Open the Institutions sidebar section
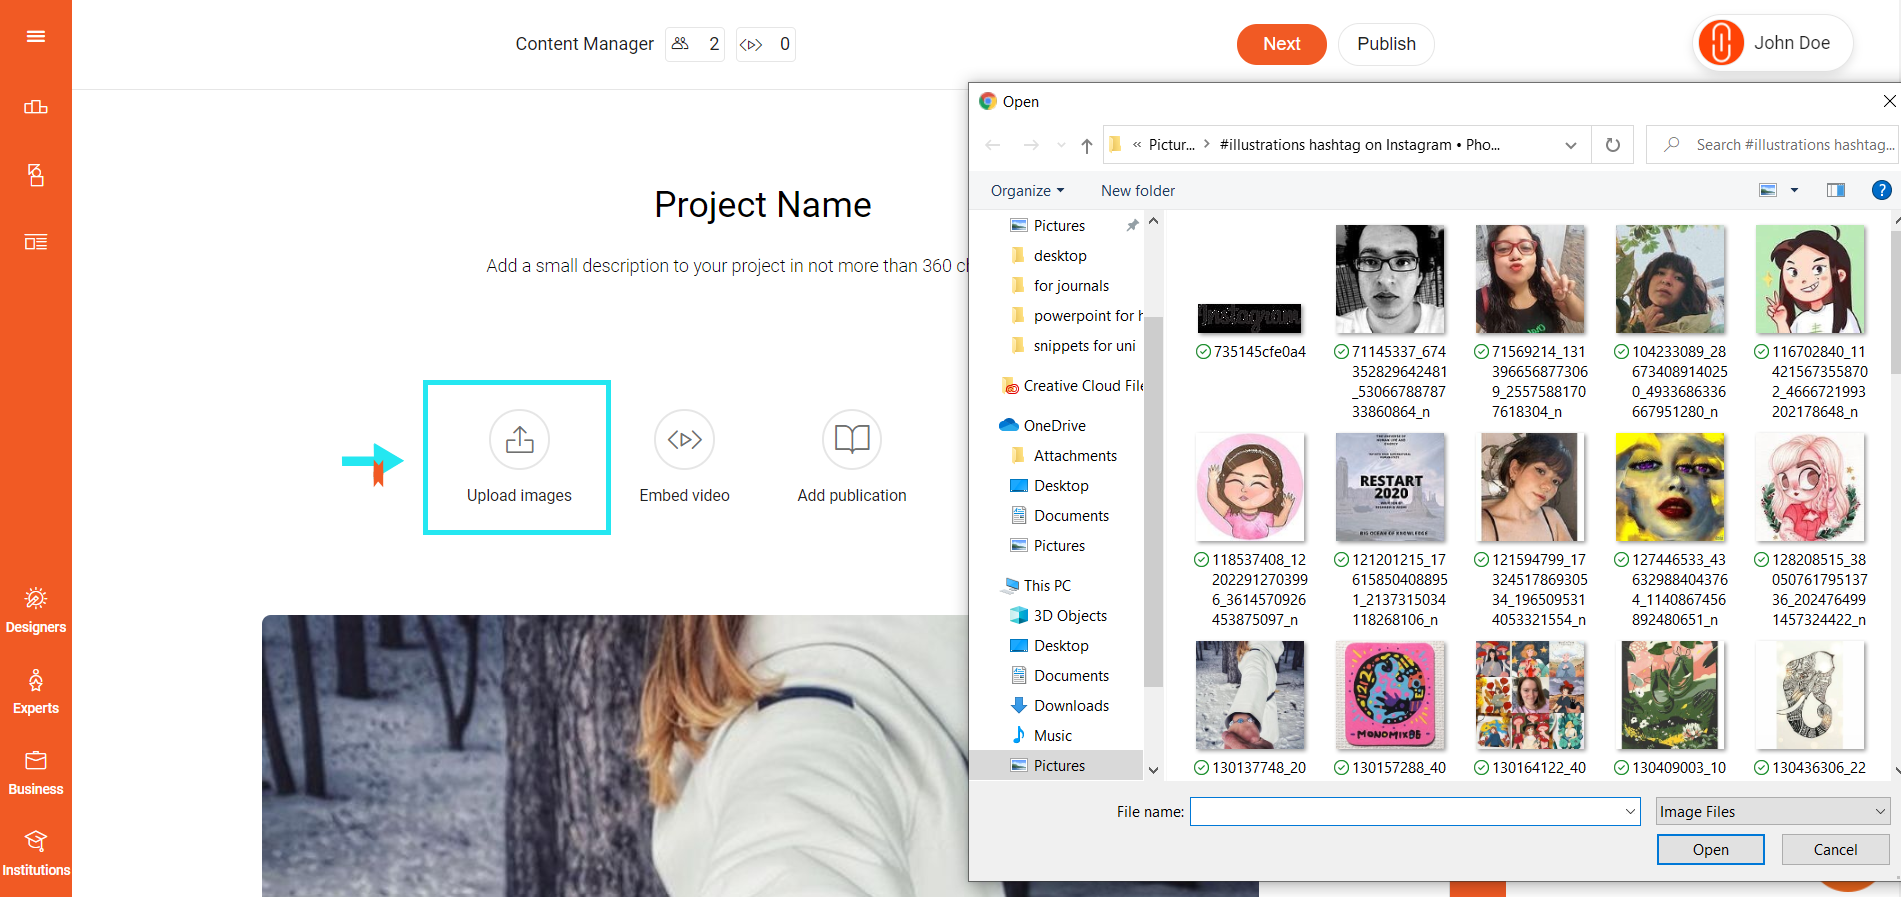 36,854
